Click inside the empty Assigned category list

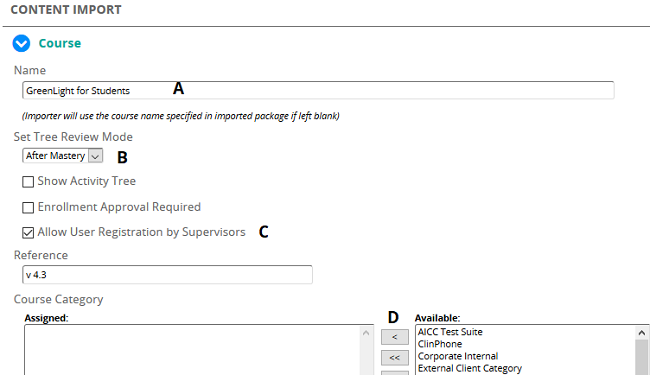tap(193, 350)
